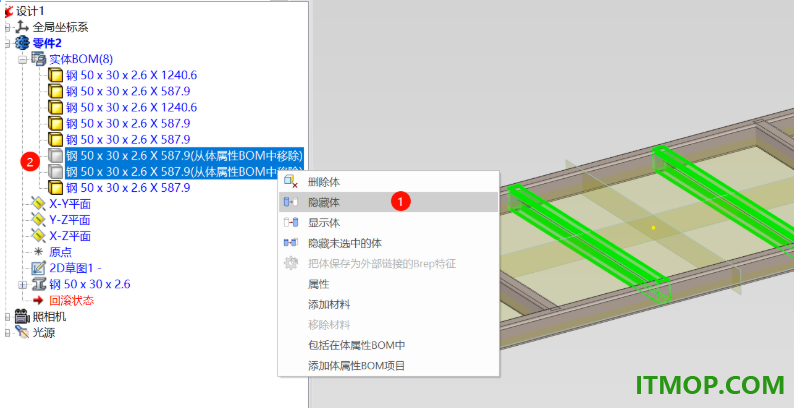Click the 隐藏体 icon in context menu
This screenshot has height=408, width=794.
[x=291, y=202]
